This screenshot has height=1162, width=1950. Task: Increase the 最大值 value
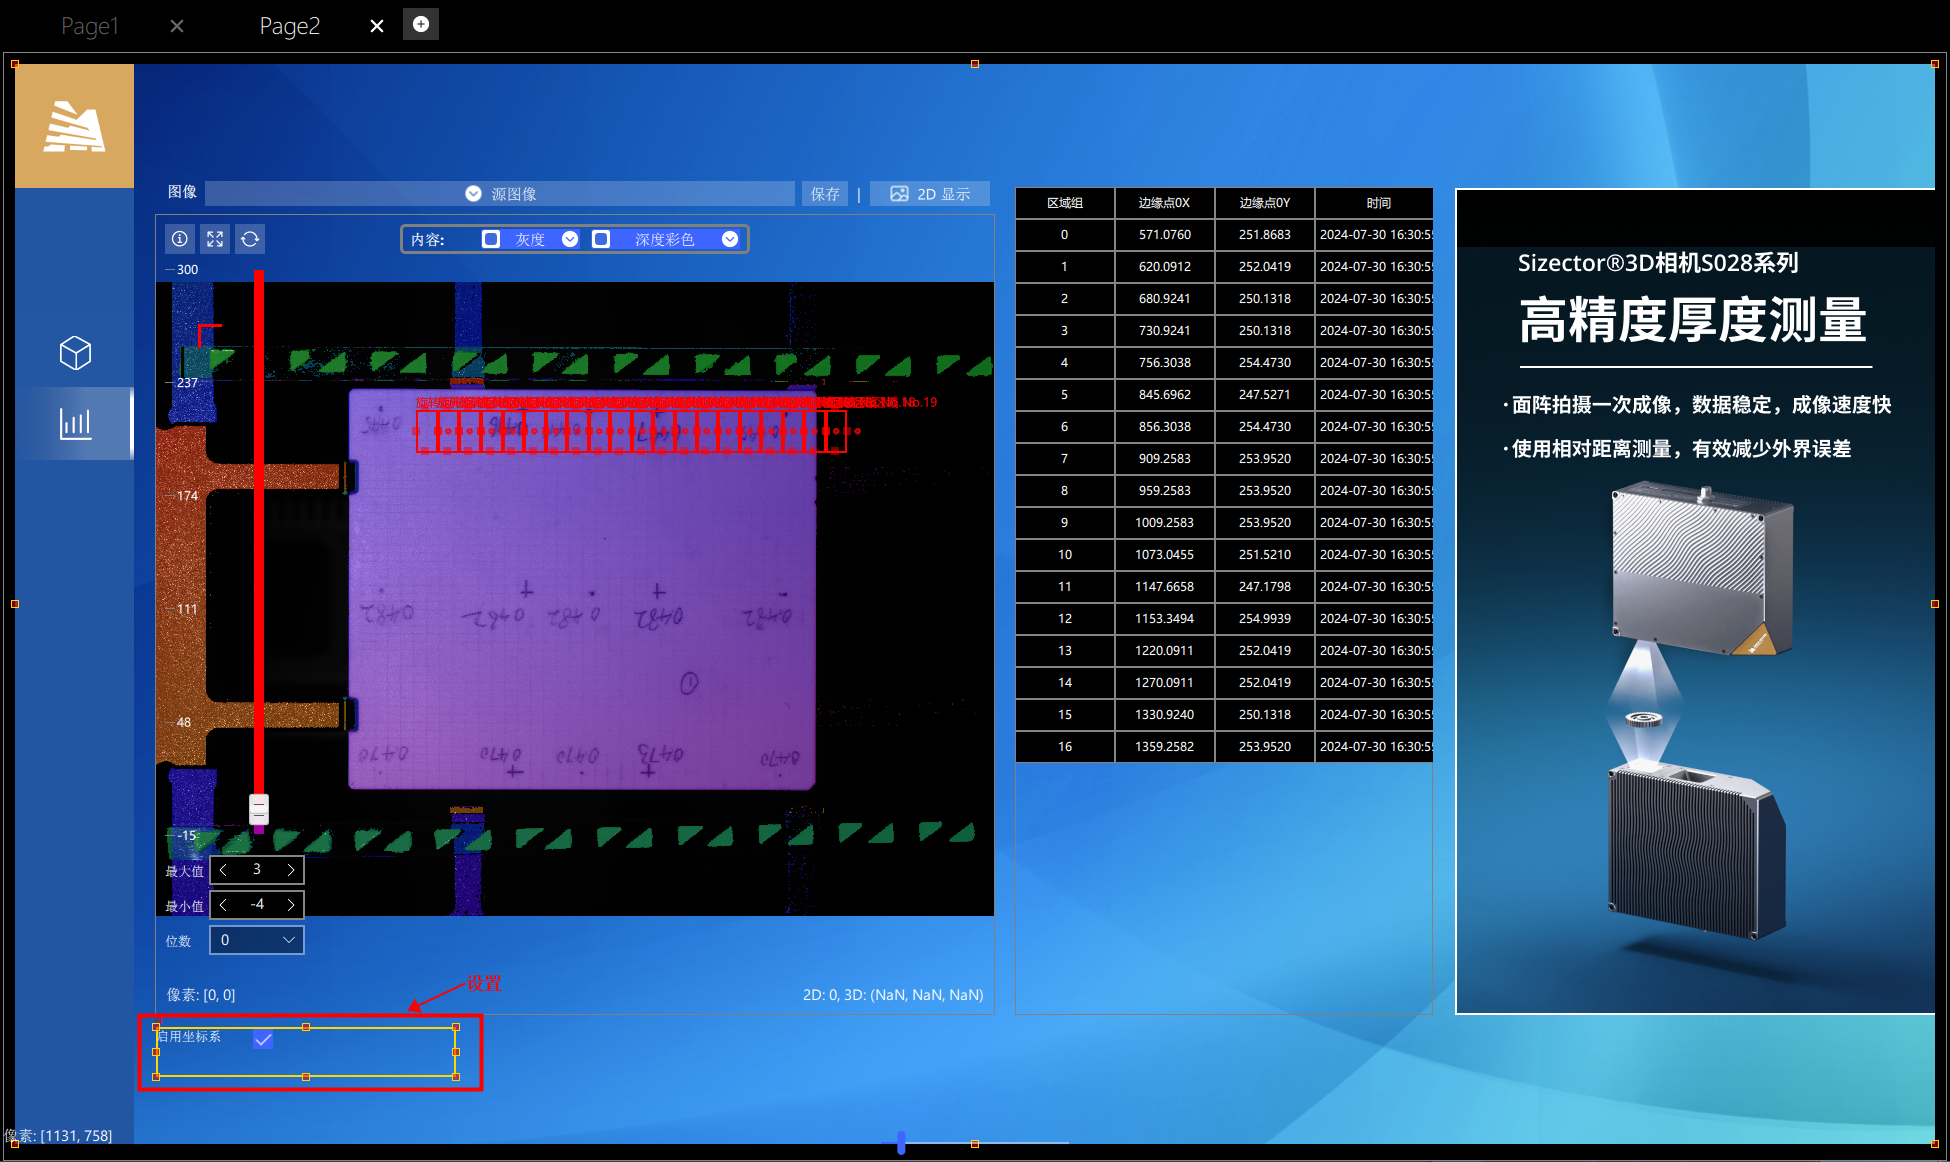[291, 870]
